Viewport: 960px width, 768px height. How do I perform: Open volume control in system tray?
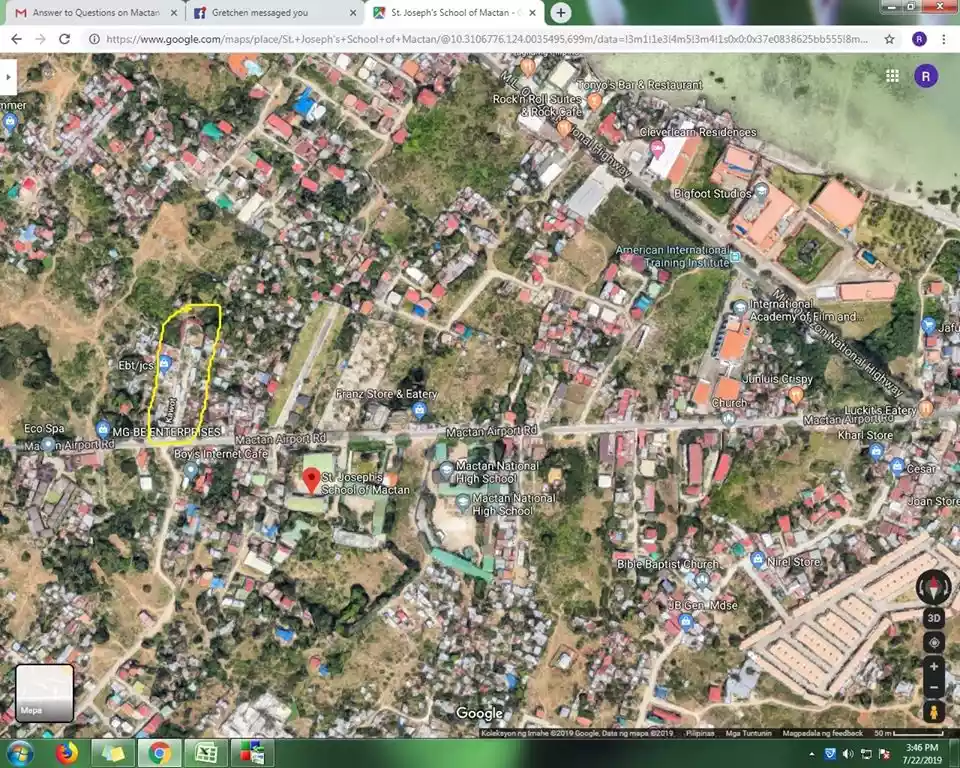848,754
